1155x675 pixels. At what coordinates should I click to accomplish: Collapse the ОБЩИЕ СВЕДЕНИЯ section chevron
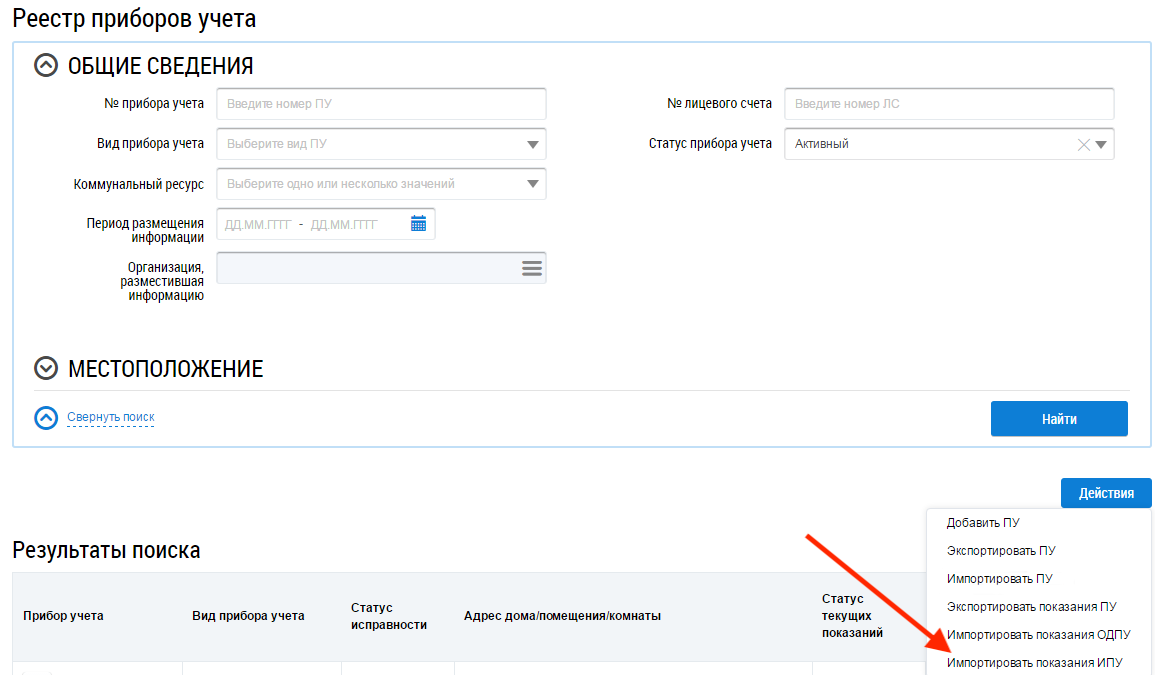(46, 66)
